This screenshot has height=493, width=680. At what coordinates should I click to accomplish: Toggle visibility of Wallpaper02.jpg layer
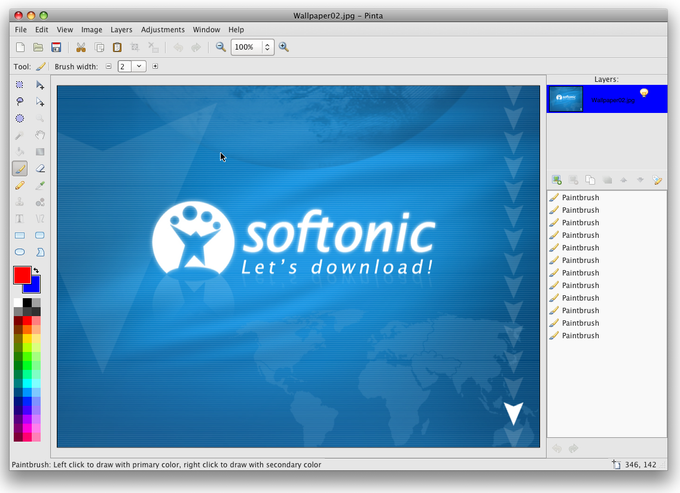644,92
